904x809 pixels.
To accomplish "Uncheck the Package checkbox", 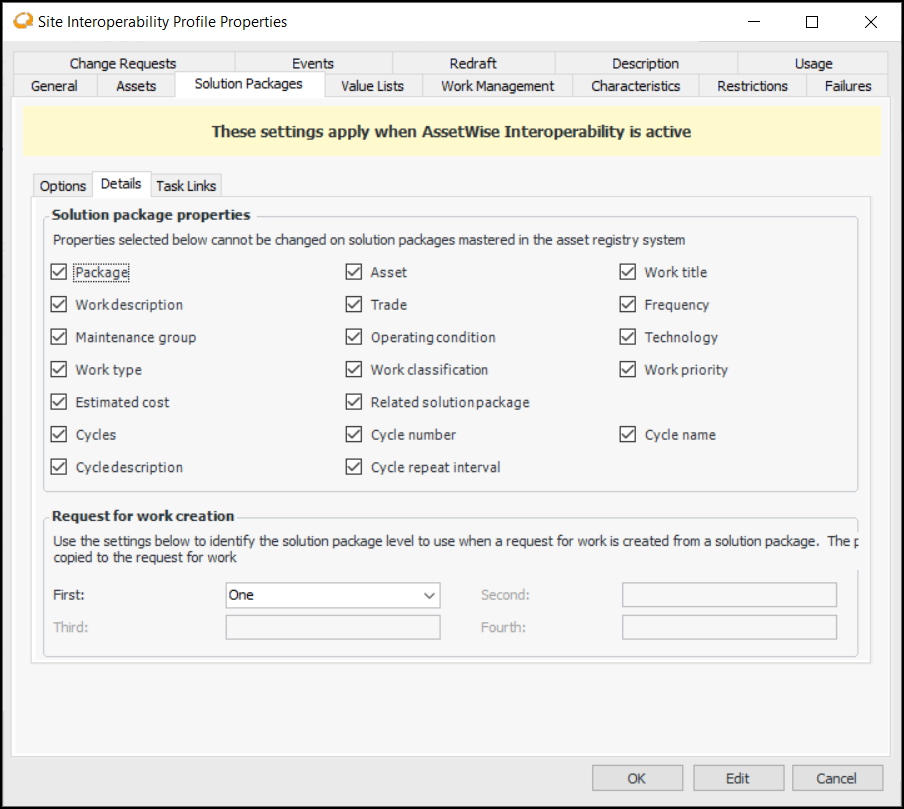I will pos(59,272).
